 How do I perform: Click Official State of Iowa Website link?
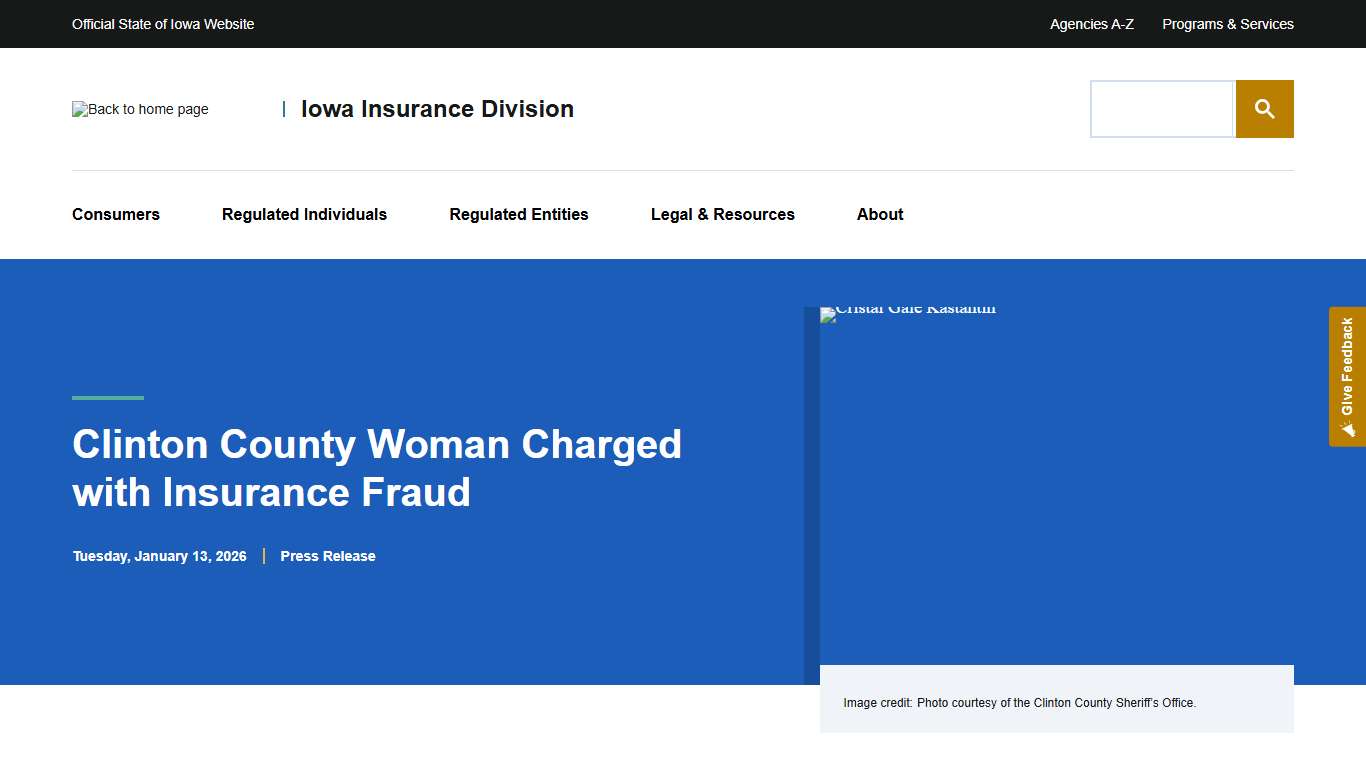pos(163,23)
